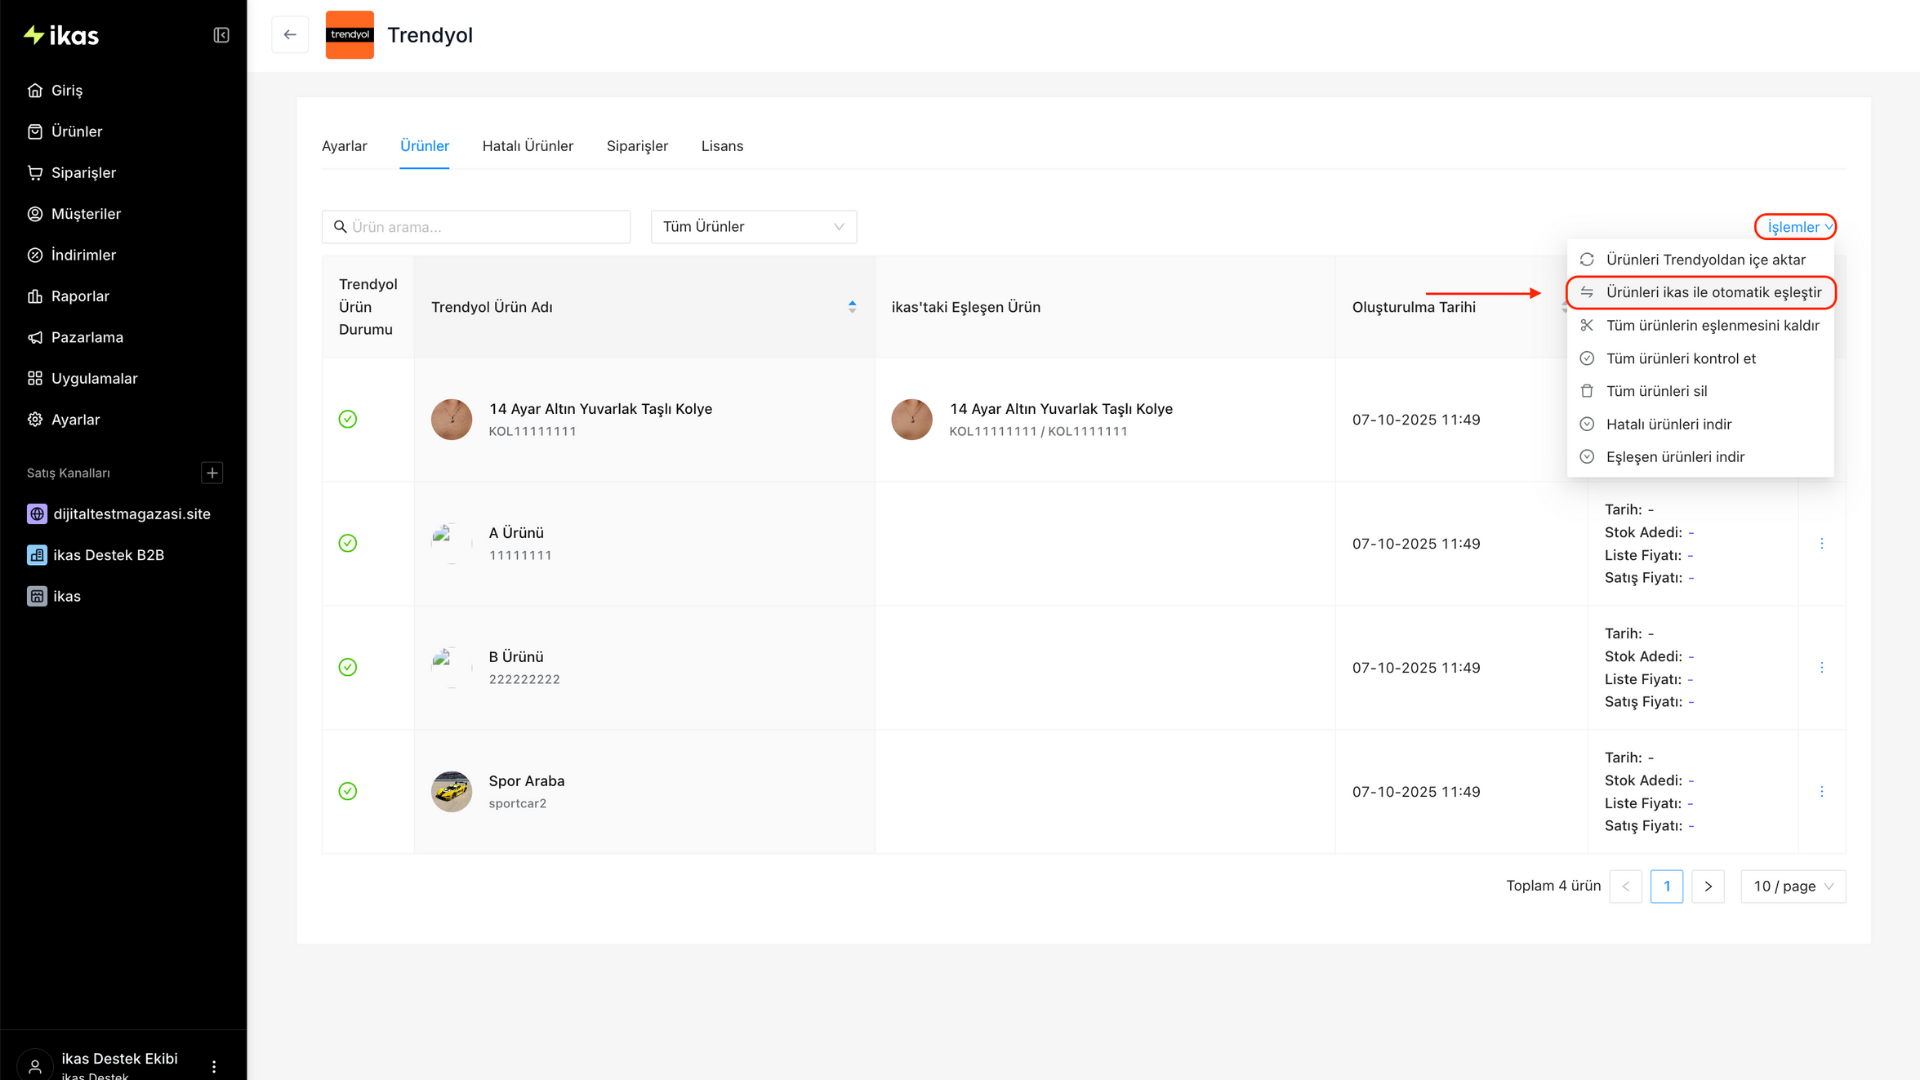
Task: Click the Ürünler bag icon in sidebar
Action: [x=35, y=131]
